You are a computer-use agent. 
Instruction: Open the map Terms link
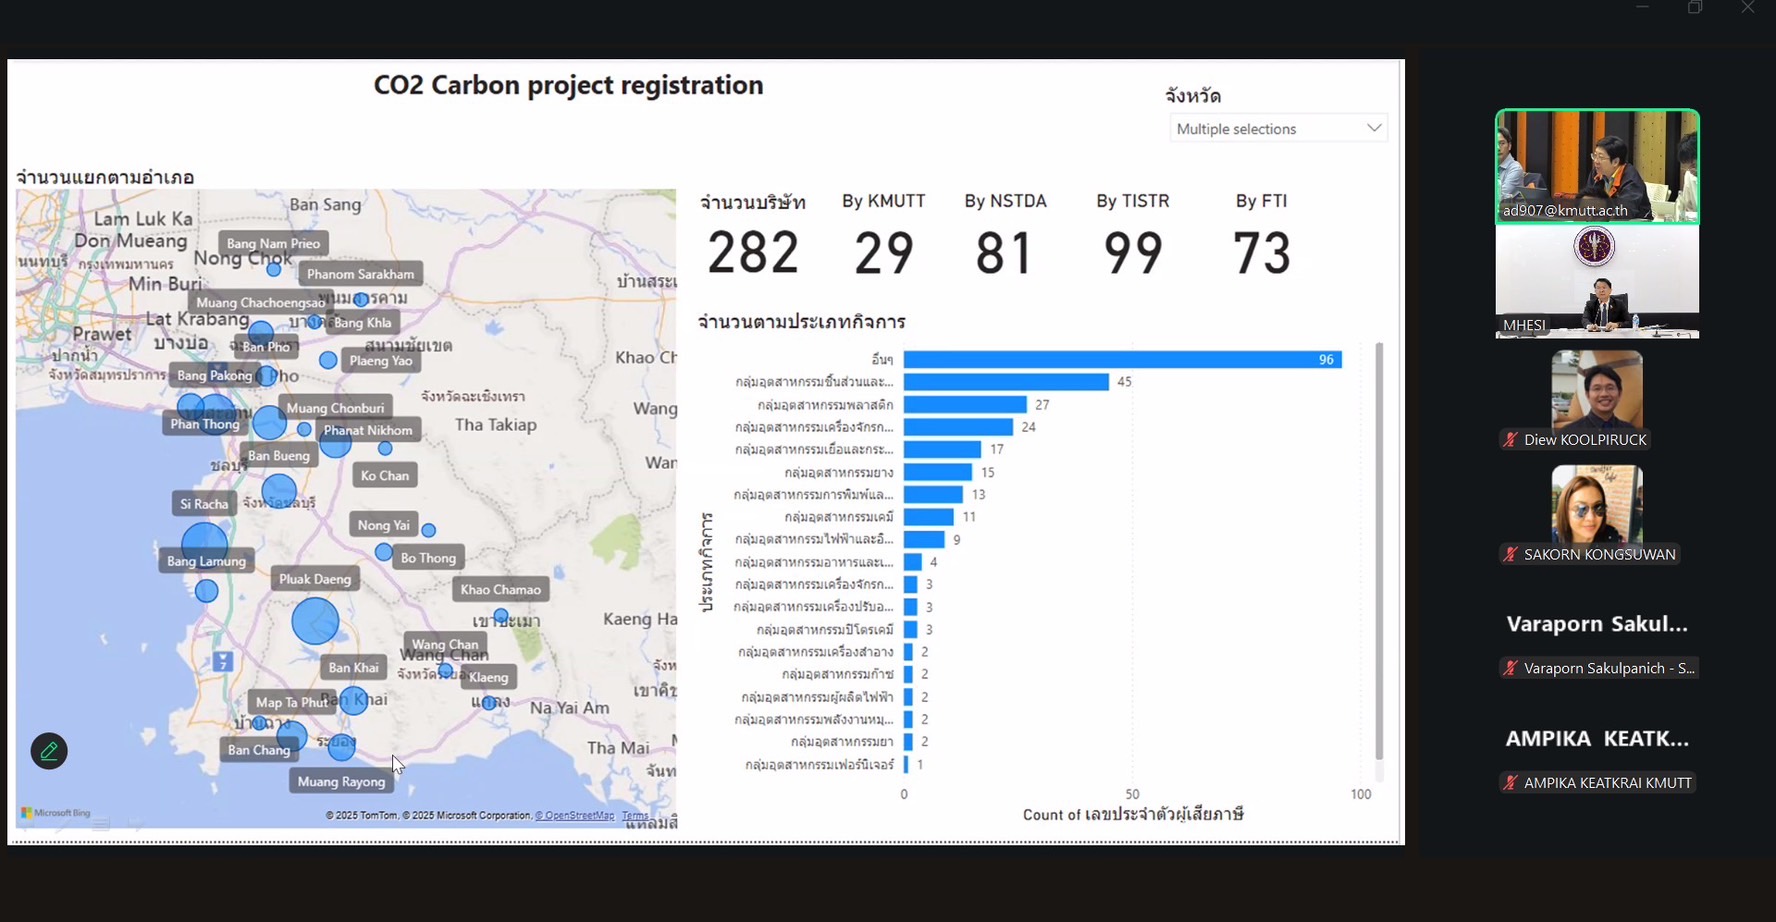tap(635, 816)
